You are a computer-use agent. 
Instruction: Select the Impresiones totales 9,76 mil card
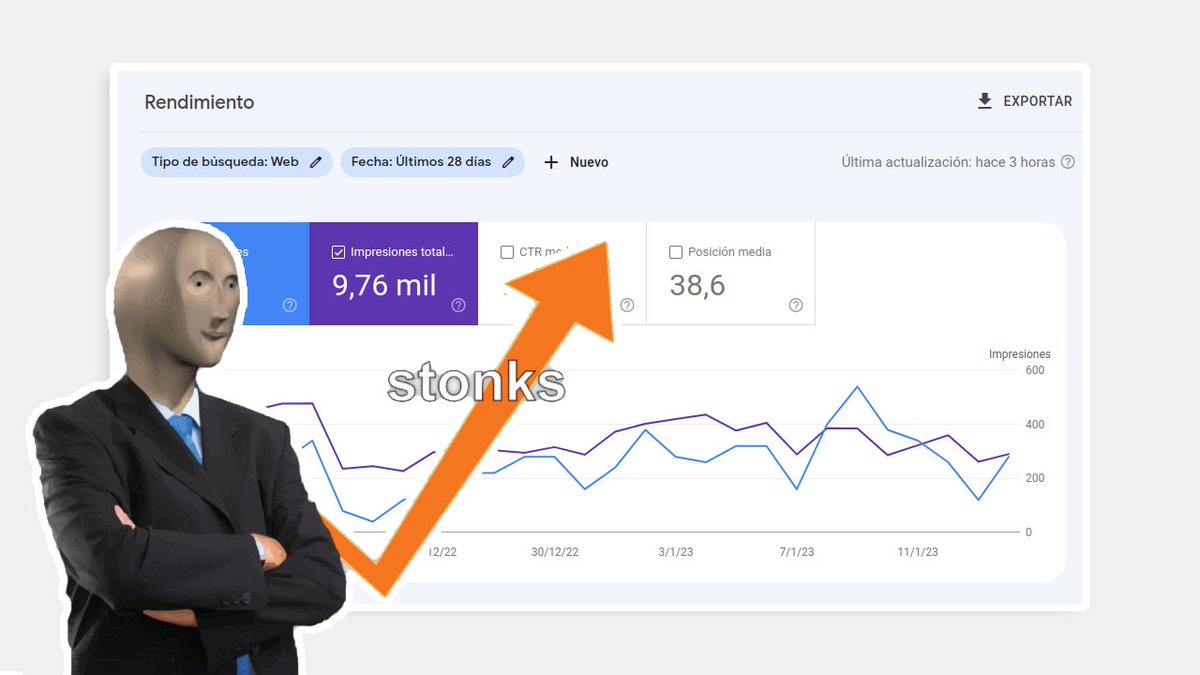(x=393, y=274)
